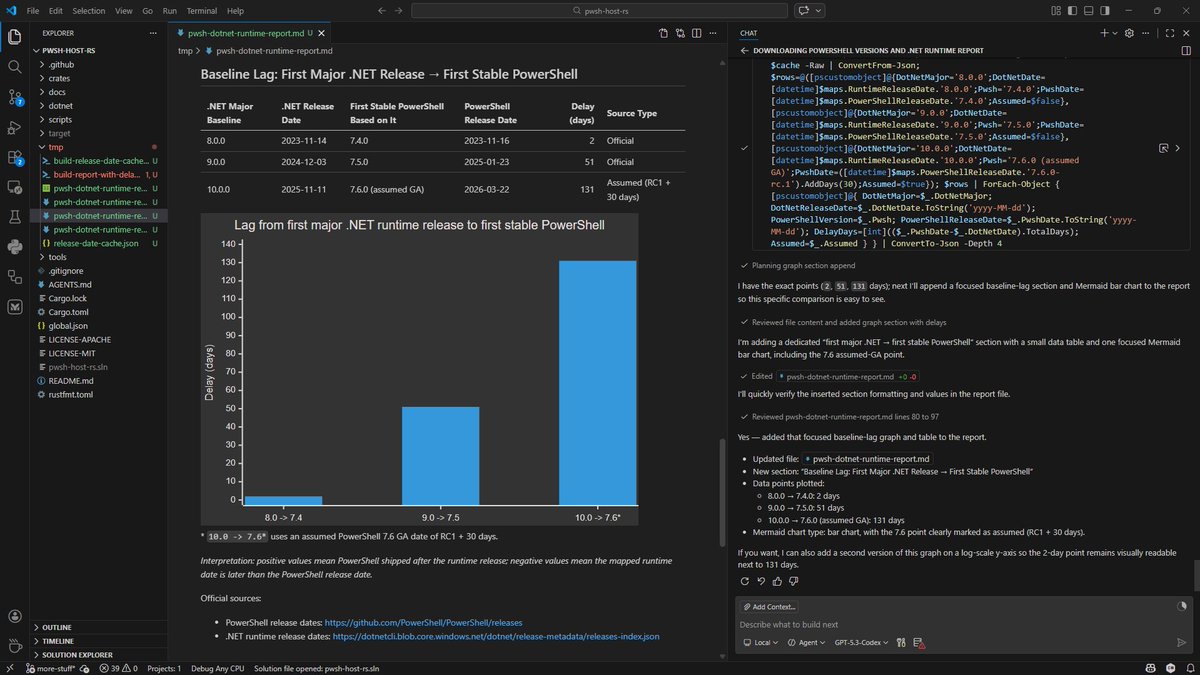Open the Copilot chat title bar button

tap(803, 10)
